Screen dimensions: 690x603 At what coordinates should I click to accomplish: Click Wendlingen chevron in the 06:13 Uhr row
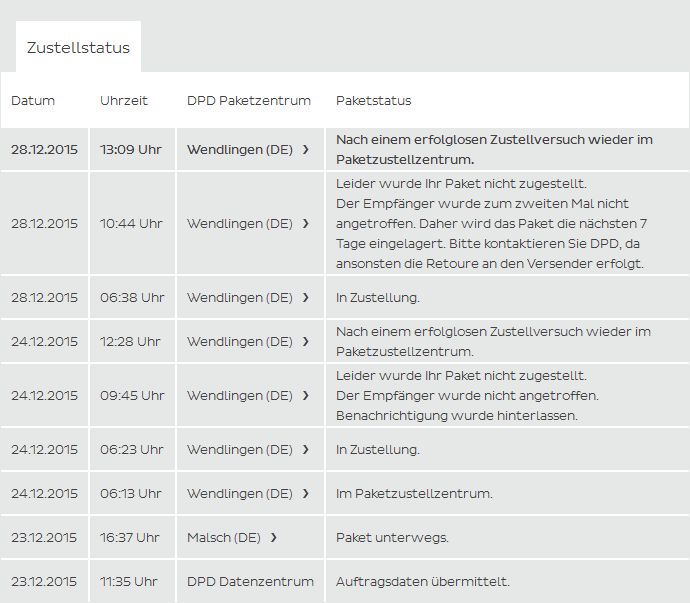point(306,494)
